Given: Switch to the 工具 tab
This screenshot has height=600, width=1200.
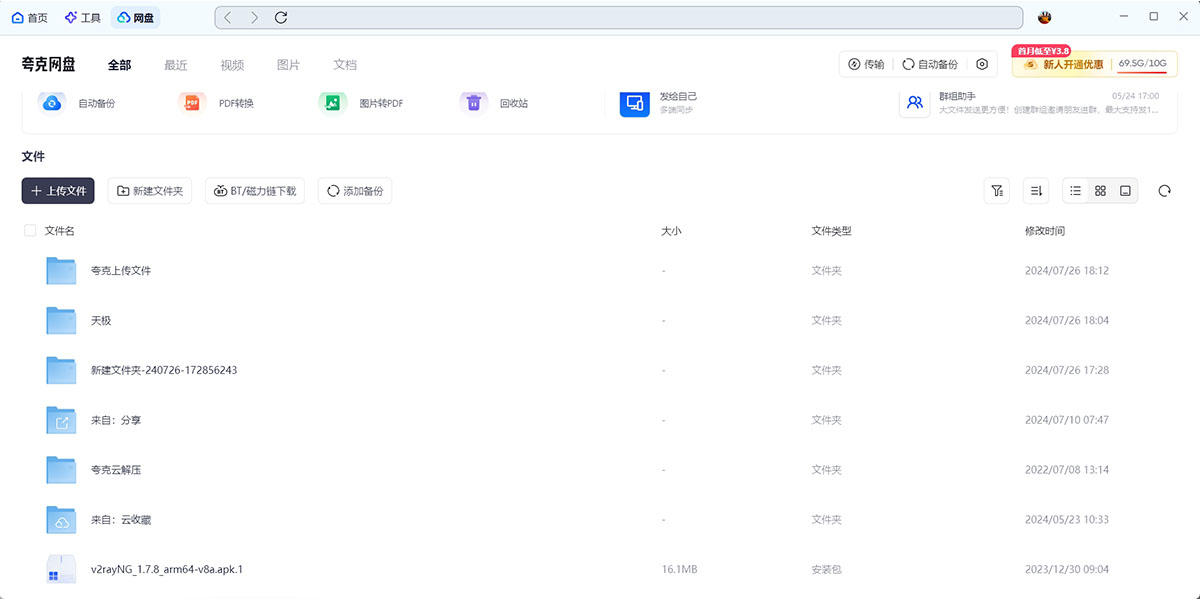Looking at the screenshot, I should (x=82, y=18).
